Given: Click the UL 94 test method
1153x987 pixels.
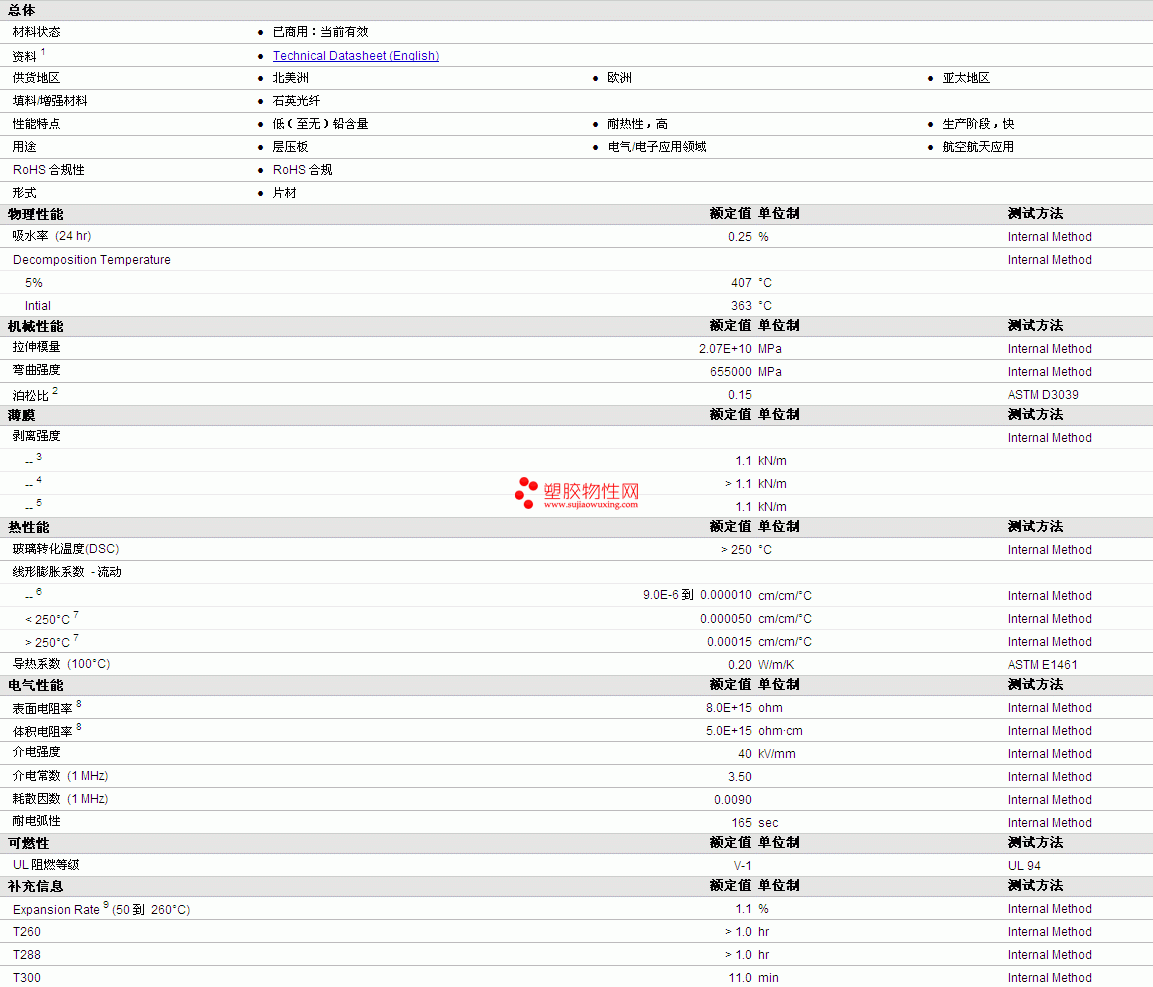Looking at the screenshot, I should pyautogui.click(x=1024, y=866).
